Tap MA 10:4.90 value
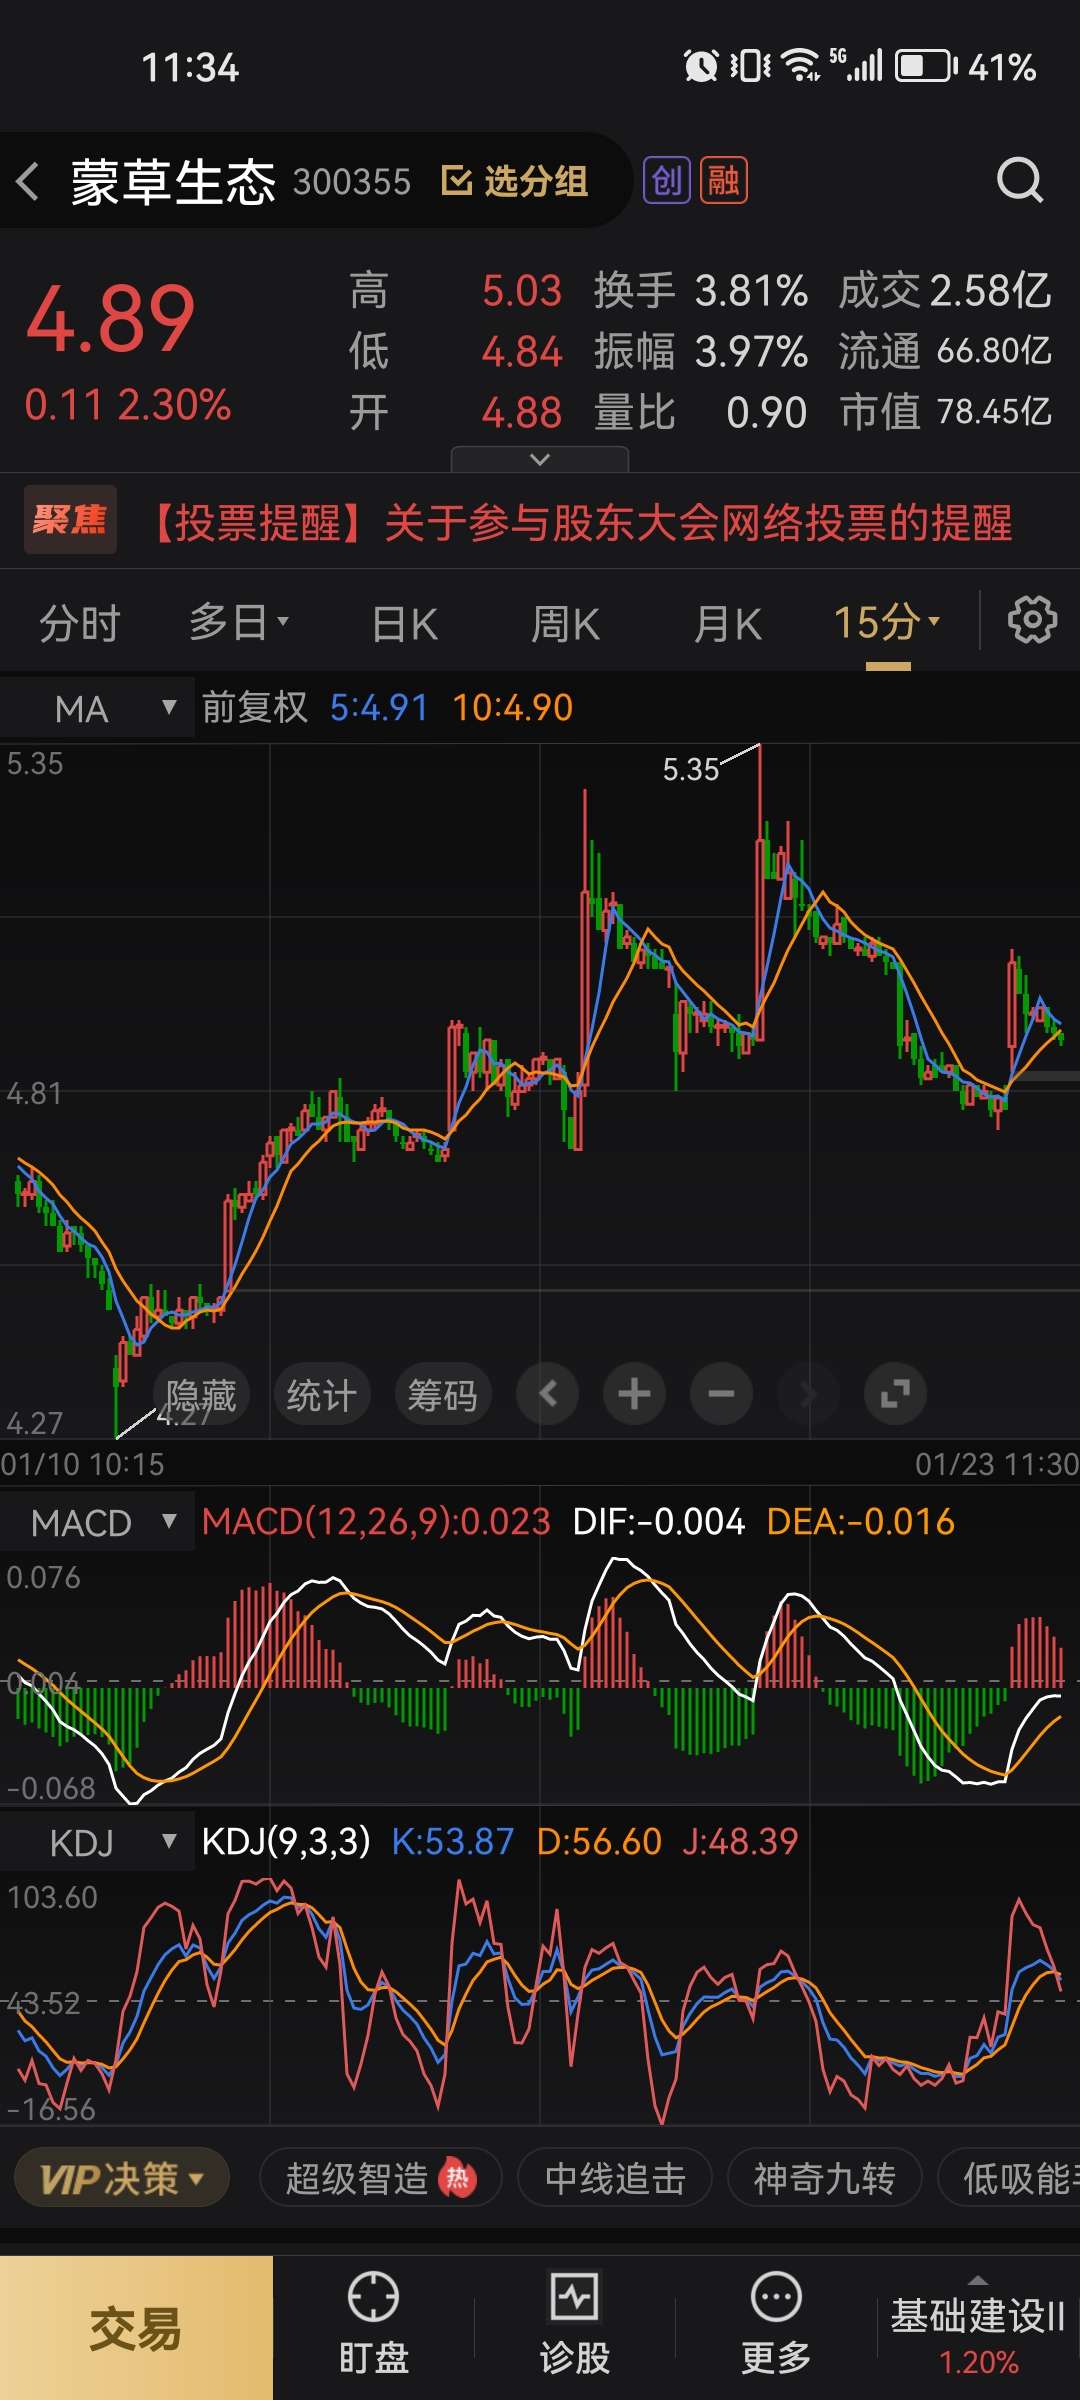 pyautogui.click(x=513, y=708)
